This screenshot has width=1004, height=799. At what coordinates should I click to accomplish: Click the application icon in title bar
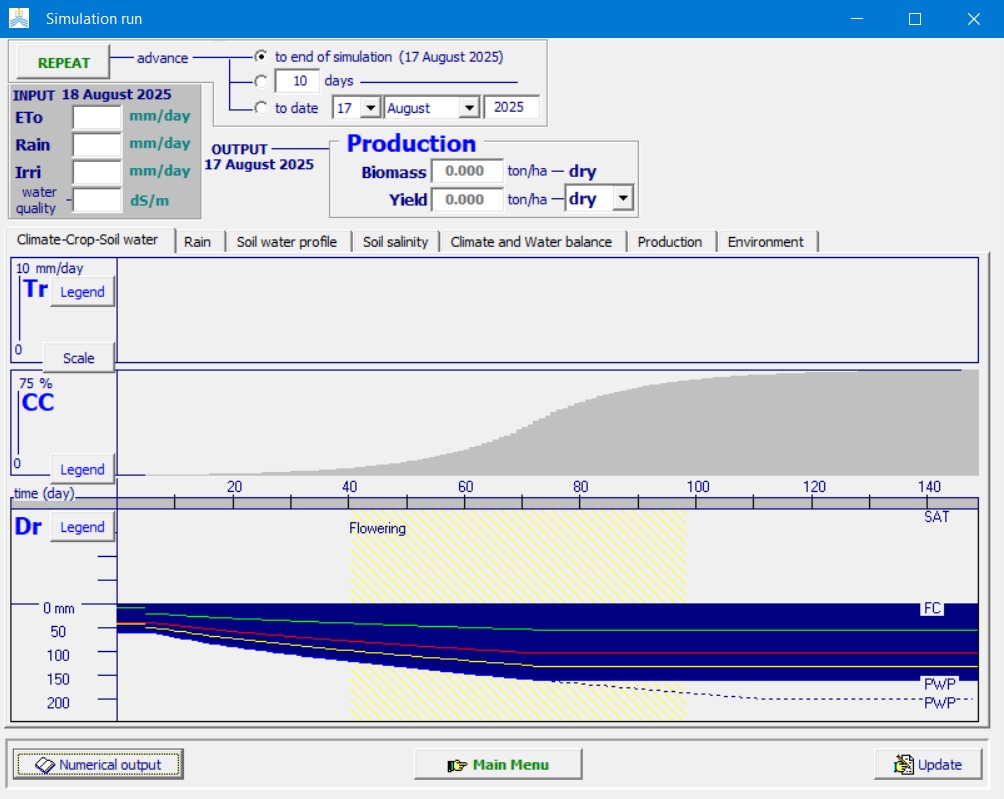pos(19,18)
